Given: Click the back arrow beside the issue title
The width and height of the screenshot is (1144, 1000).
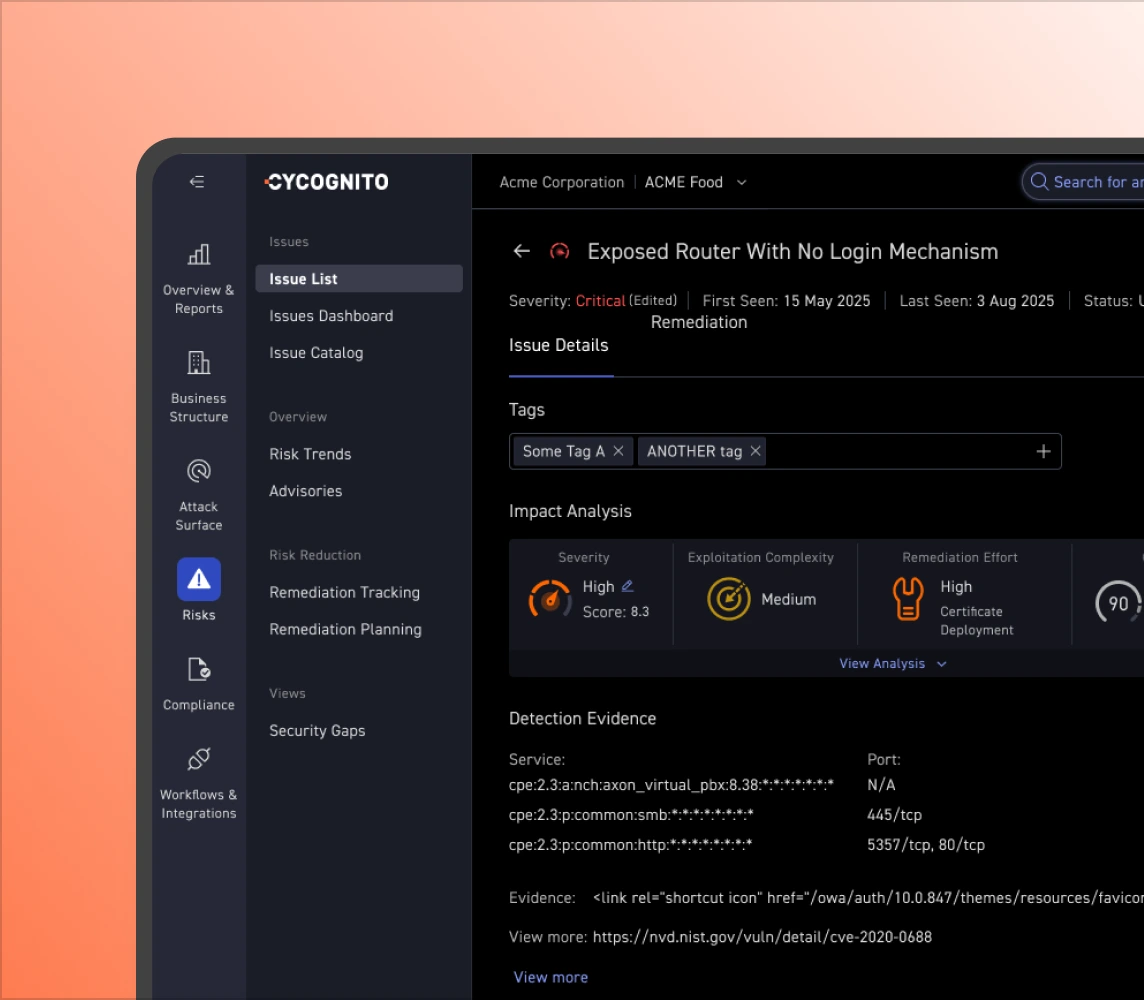Looking at the screenshot, I should coord(521,251).
